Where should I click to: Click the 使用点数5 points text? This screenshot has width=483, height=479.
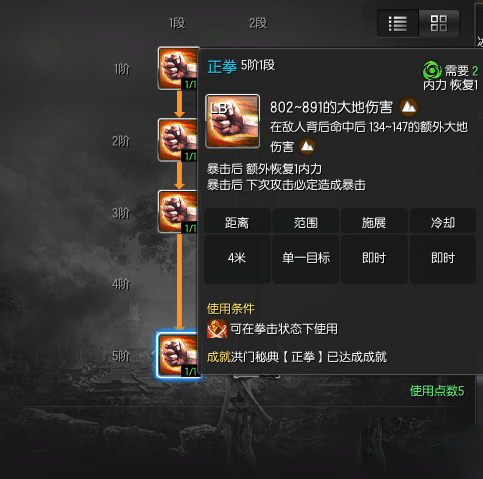click(x=437, y=391)
